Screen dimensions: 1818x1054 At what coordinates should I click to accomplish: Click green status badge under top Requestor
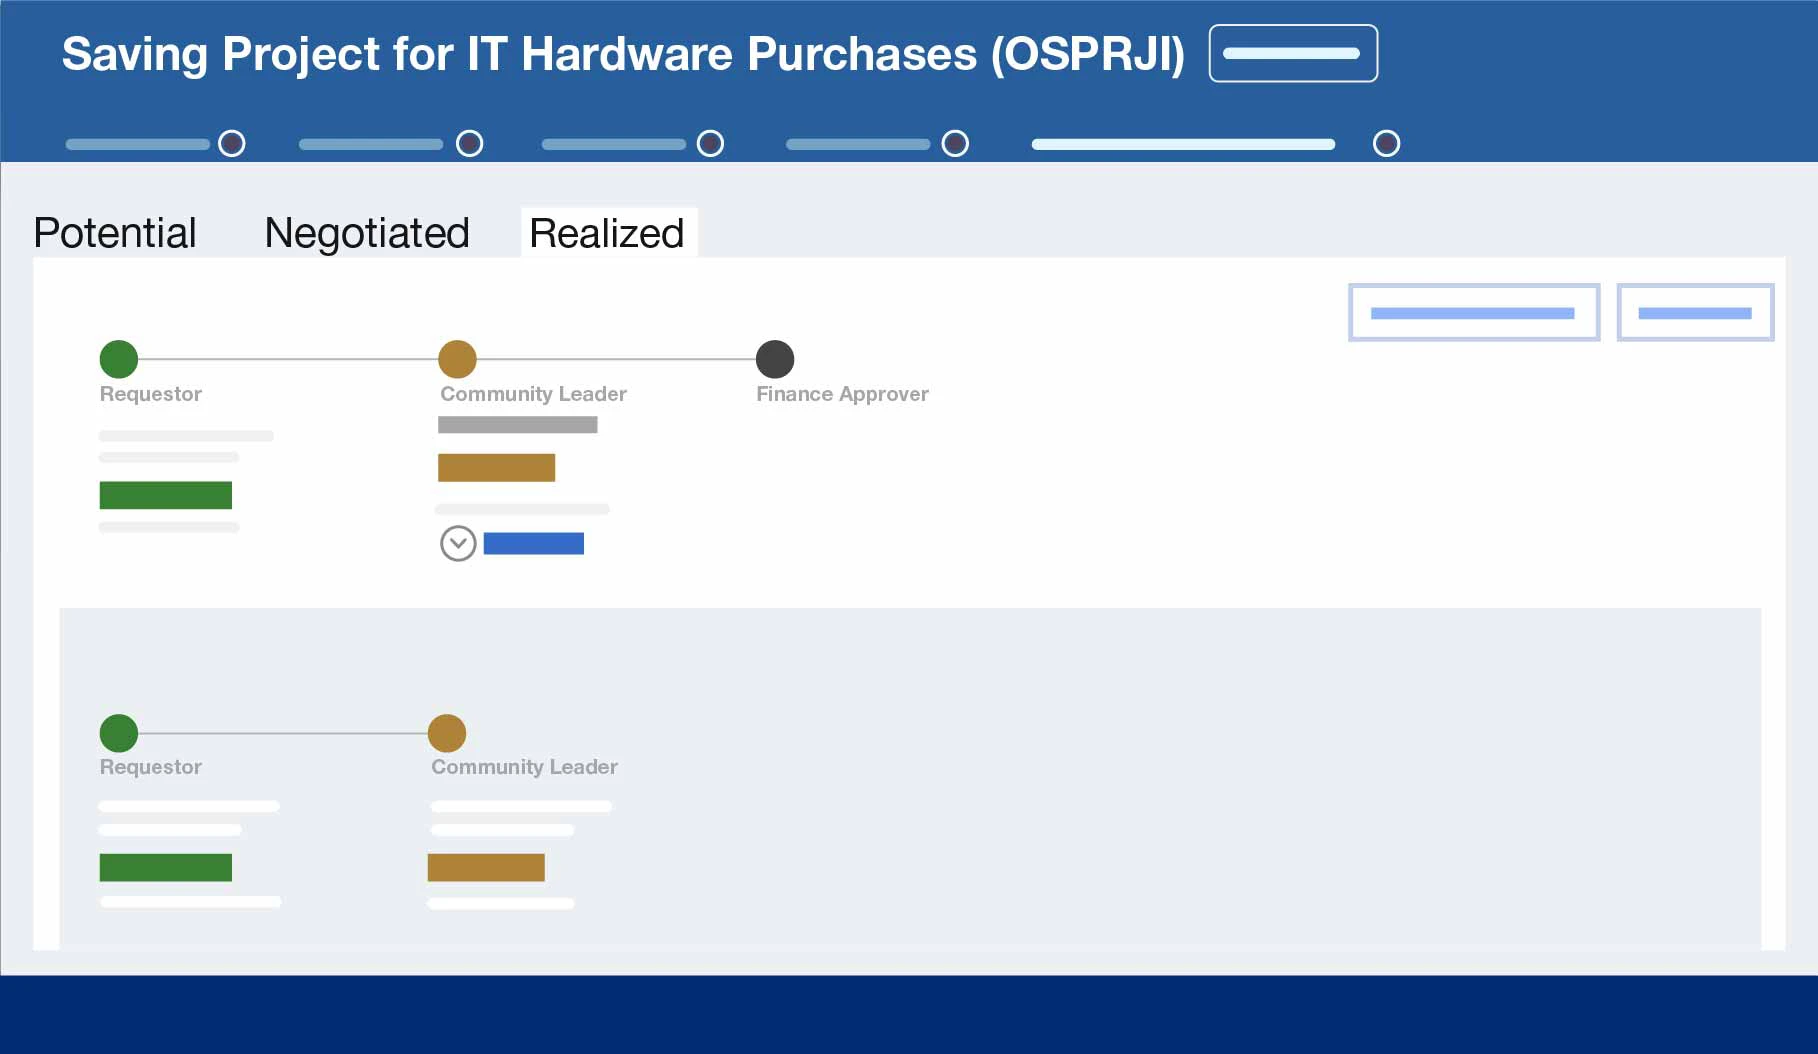coord(166,495)
